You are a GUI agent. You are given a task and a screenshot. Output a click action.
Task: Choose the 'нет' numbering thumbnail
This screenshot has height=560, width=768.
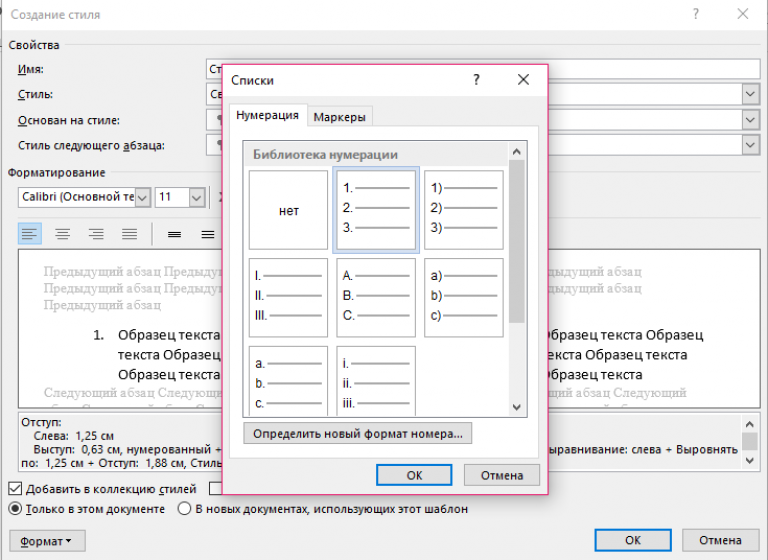288,210
